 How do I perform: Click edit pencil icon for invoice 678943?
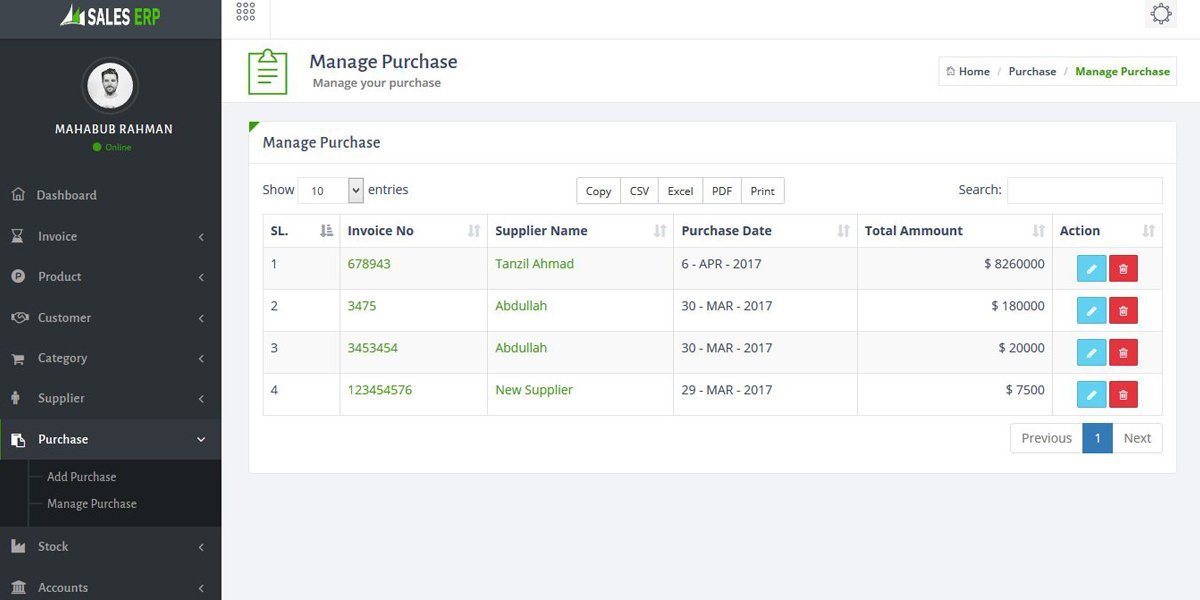click(1091, 269)
